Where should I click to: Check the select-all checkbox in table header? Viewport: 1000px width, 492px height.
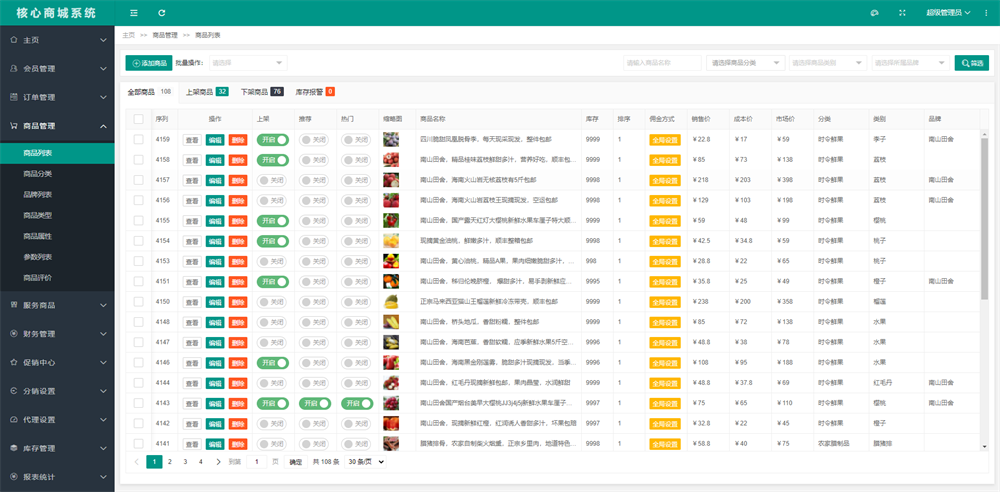click(x=138, y=119)
